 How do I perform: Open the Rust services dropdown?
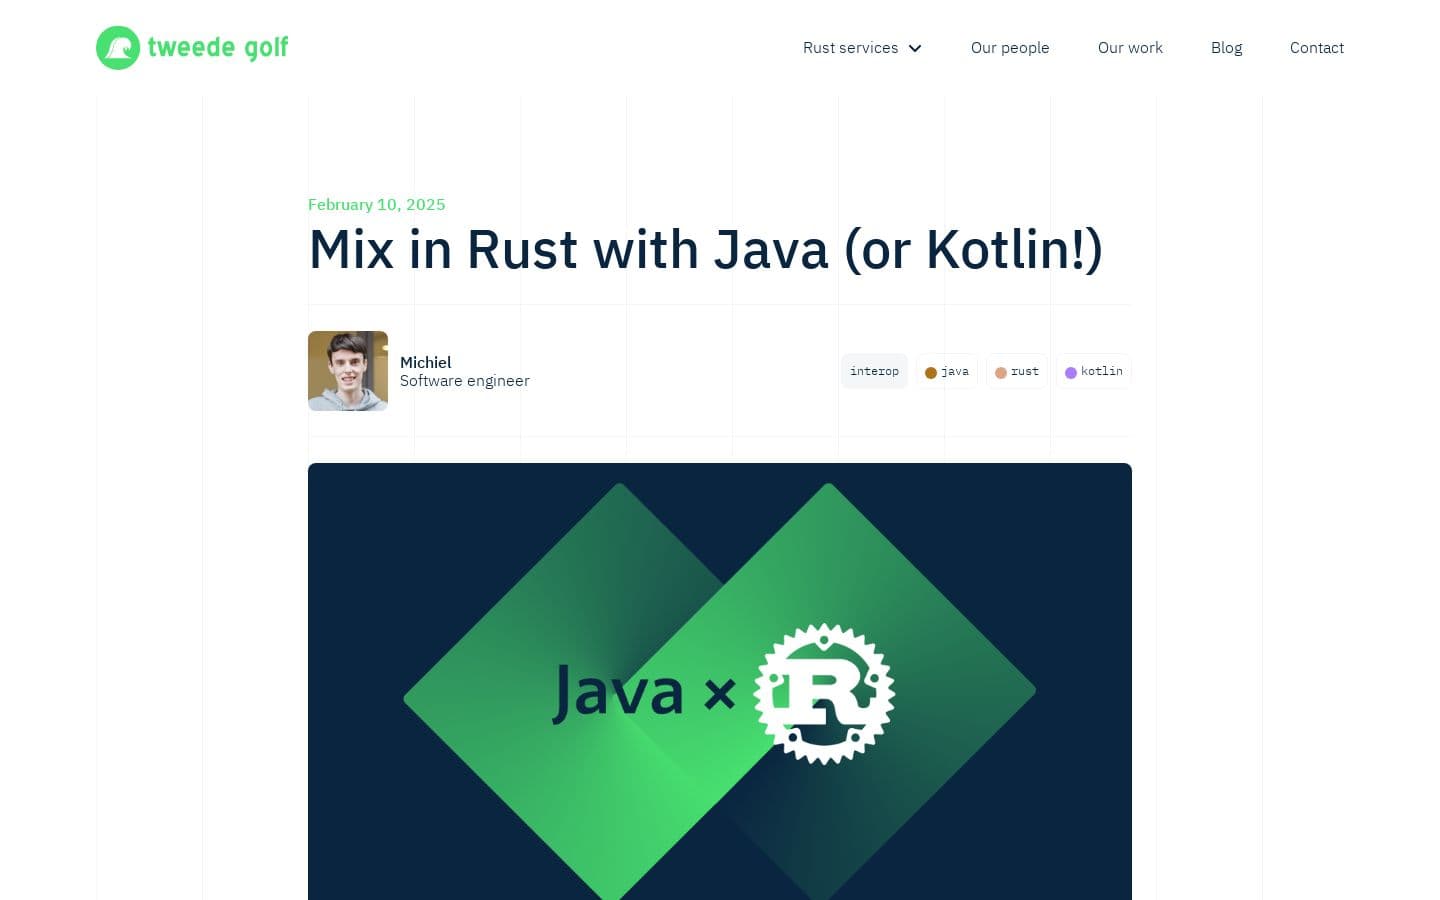click(x=851, y=48)
